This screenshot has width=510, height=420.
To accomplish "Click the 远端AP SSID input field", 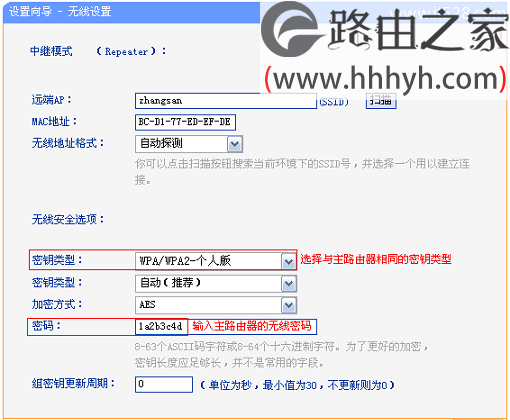I will (226, 101).
